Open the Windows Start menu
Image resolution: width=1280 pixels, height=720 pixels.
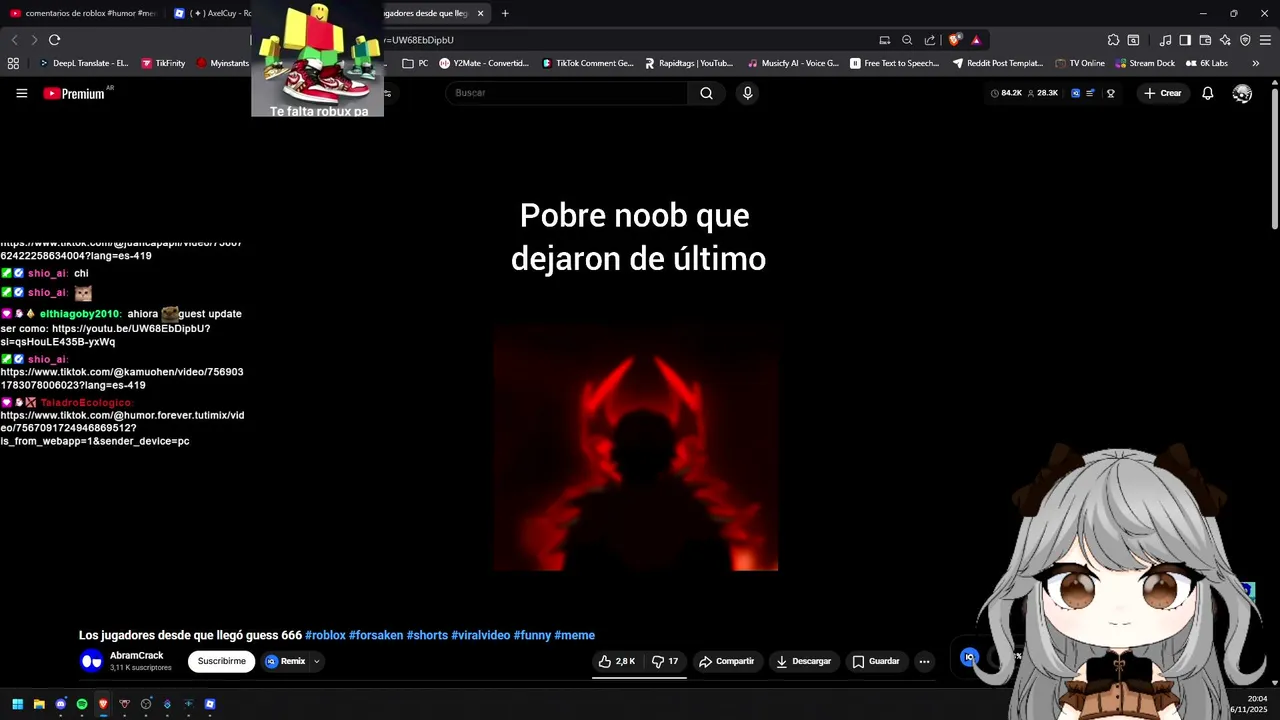point(17,704)
